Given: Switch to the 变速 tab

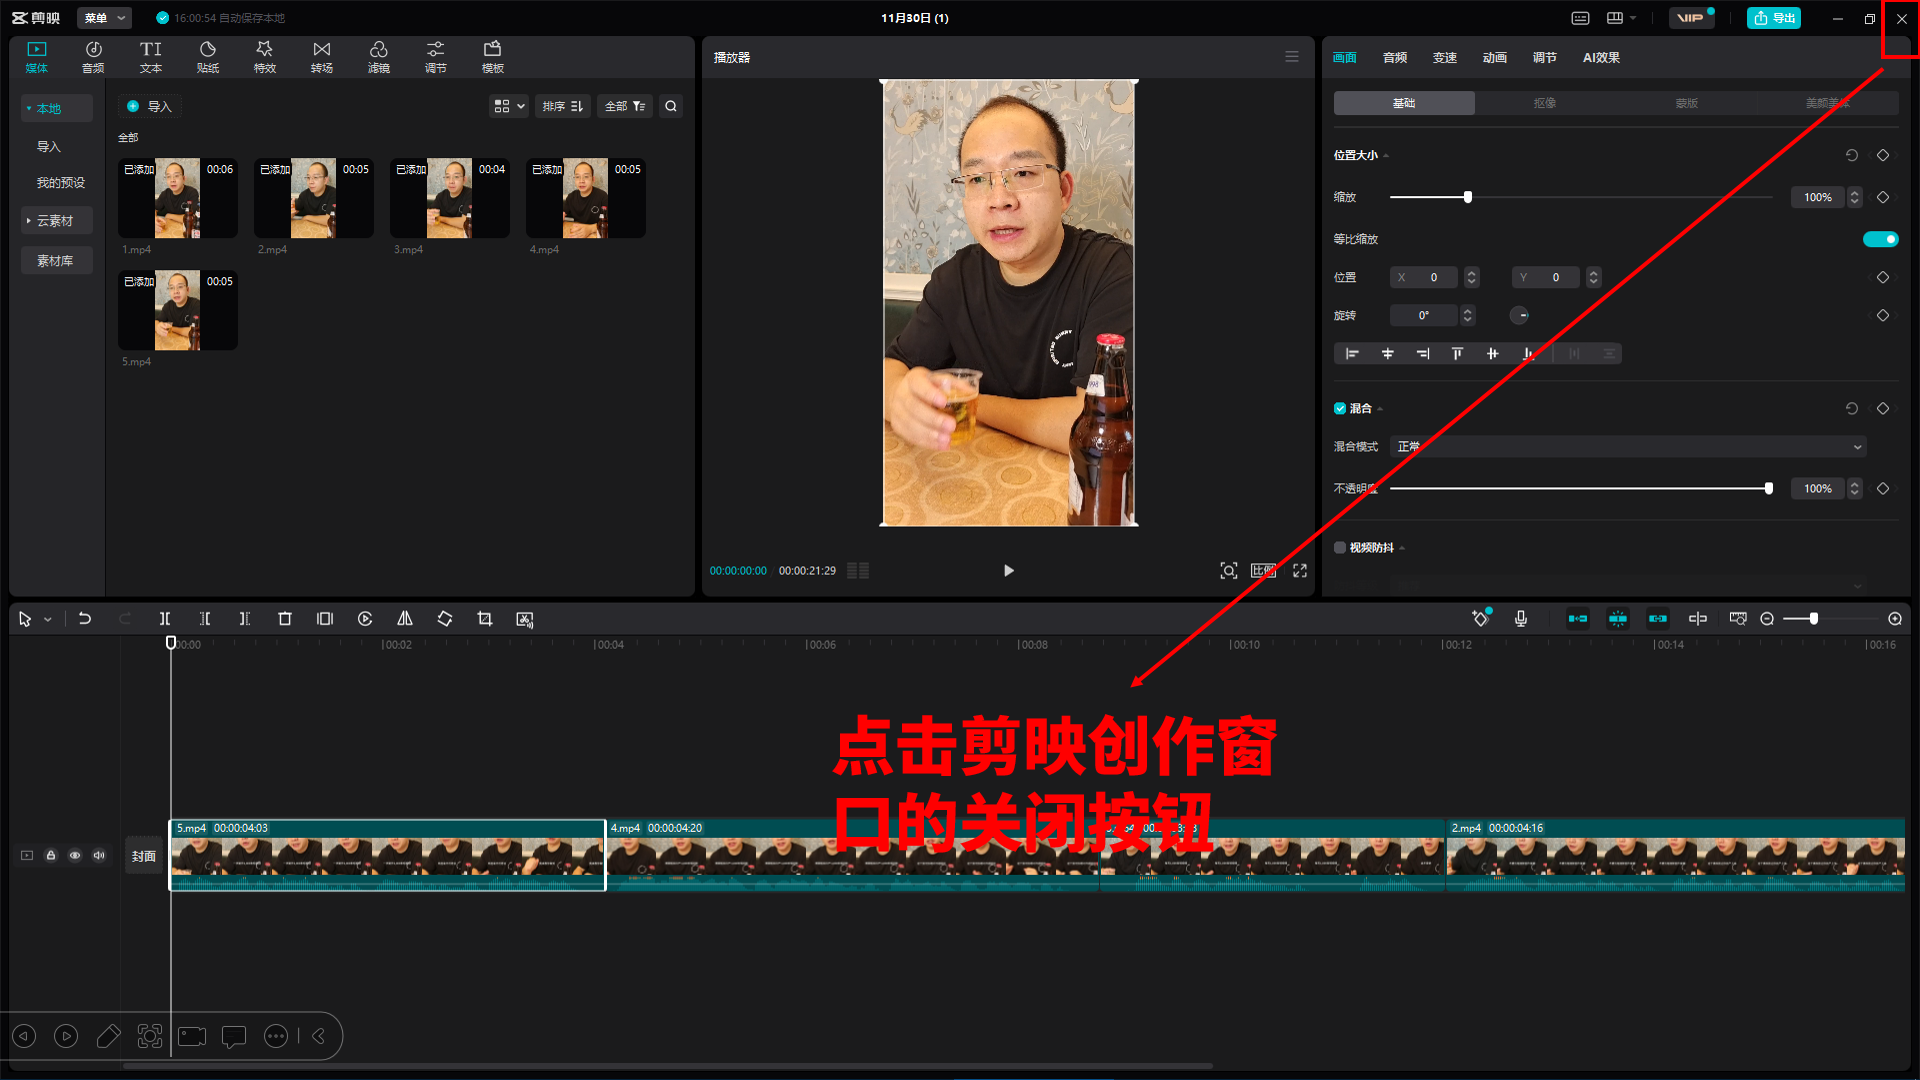Looking at the screenshot, I should tap(1445, 57).
